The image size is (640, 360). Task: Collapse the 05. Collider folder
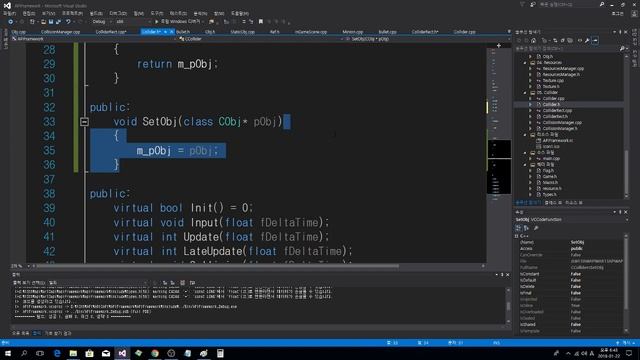(x=525, y=93)
